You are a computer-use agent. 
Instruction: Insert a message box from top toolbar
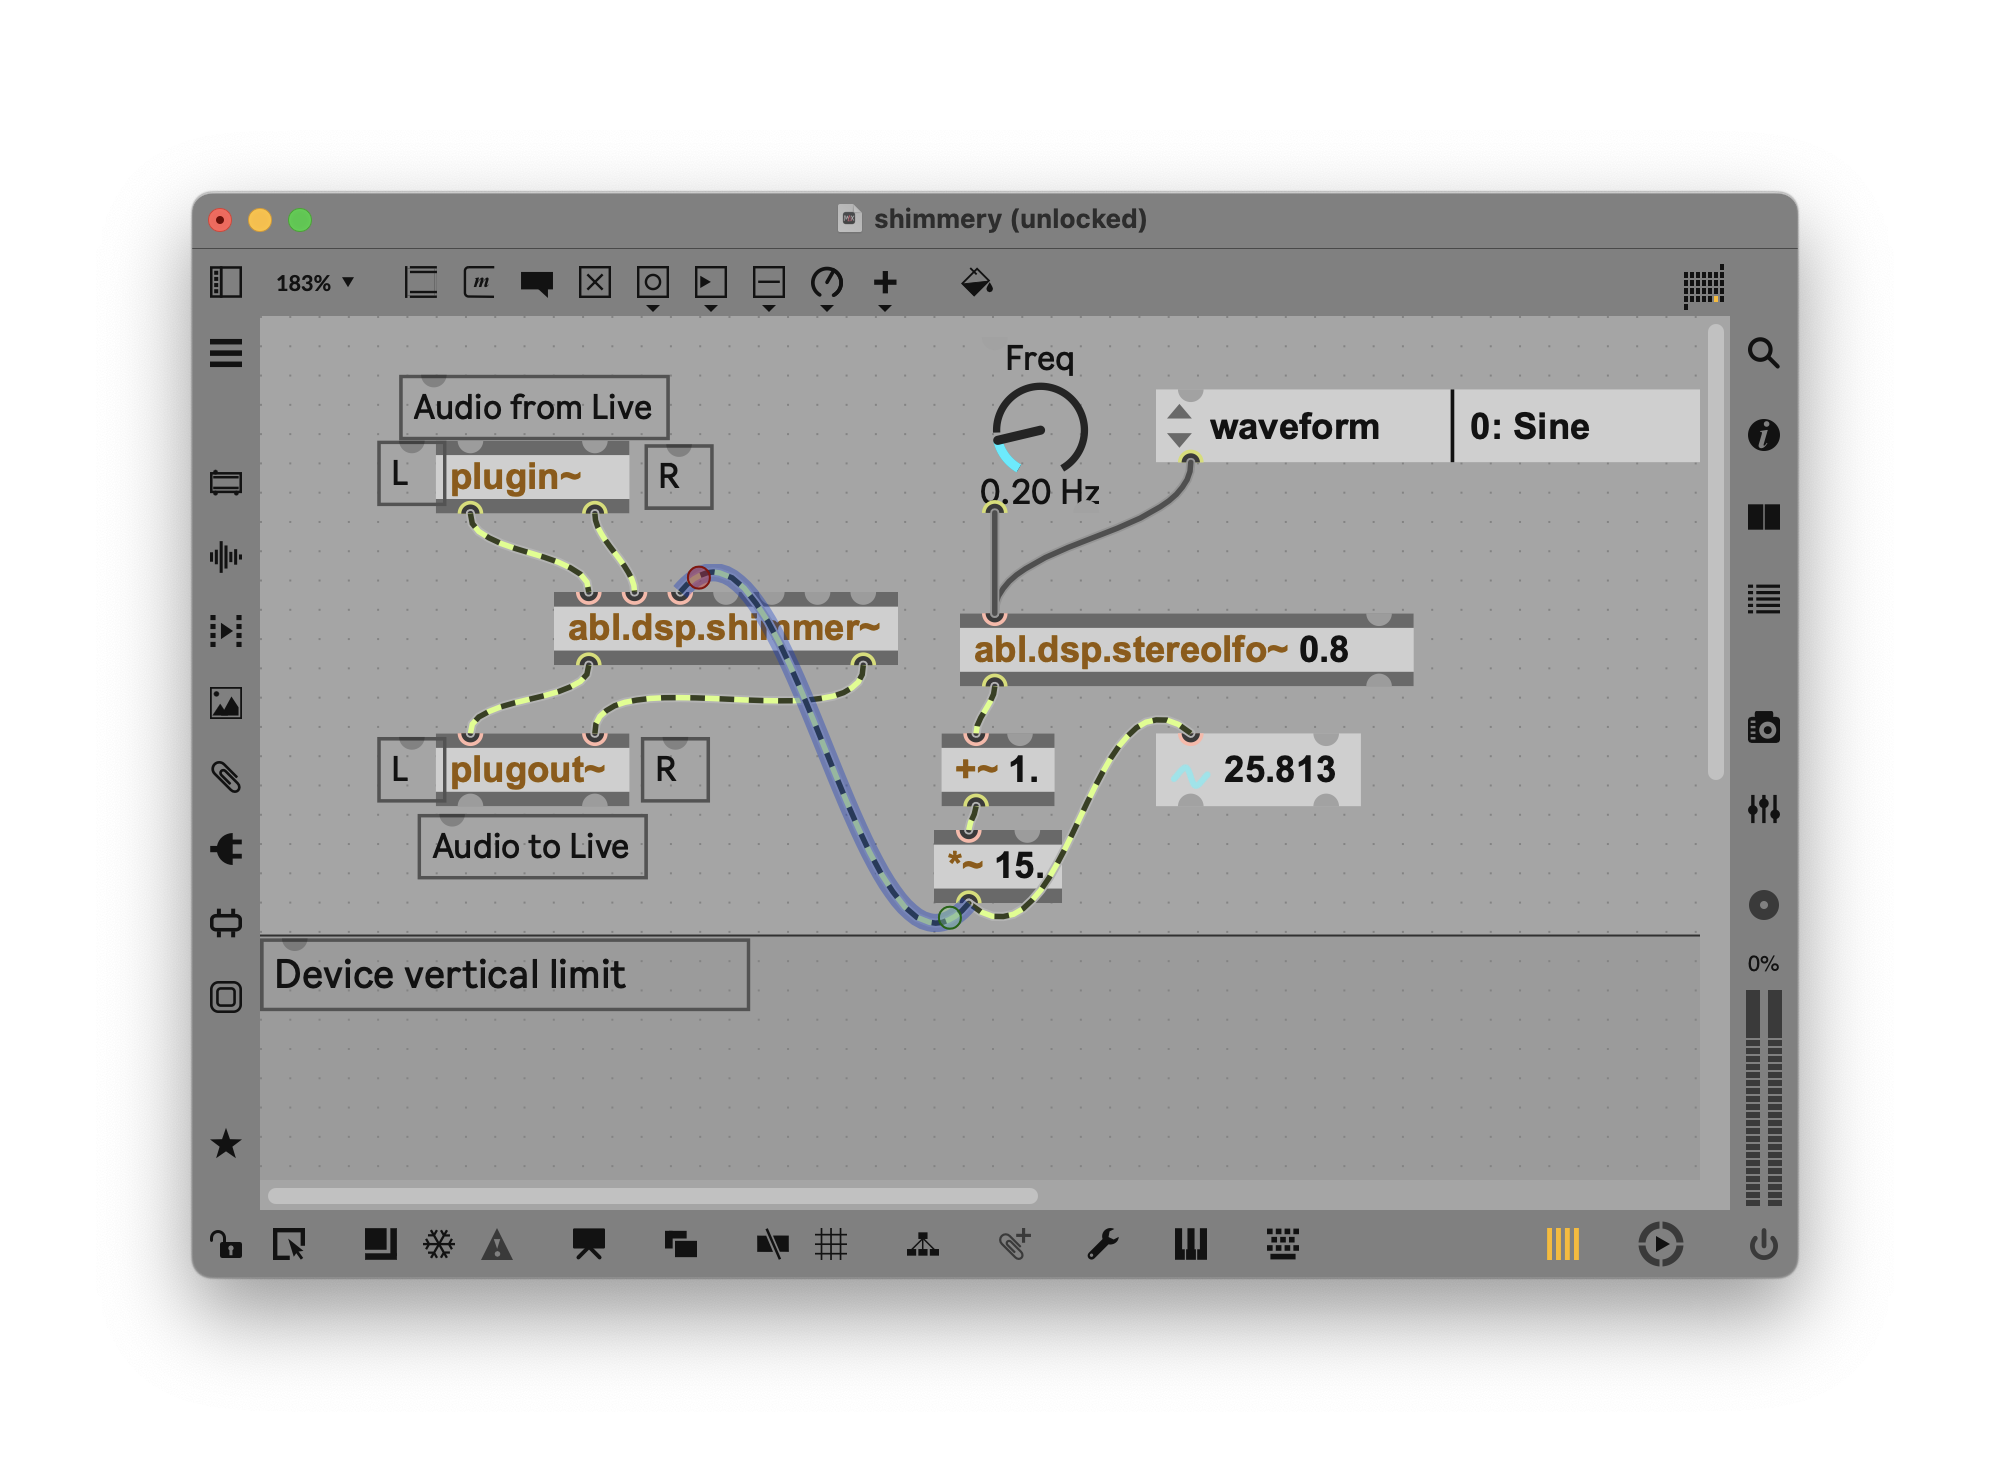click(x=479, y=283)
